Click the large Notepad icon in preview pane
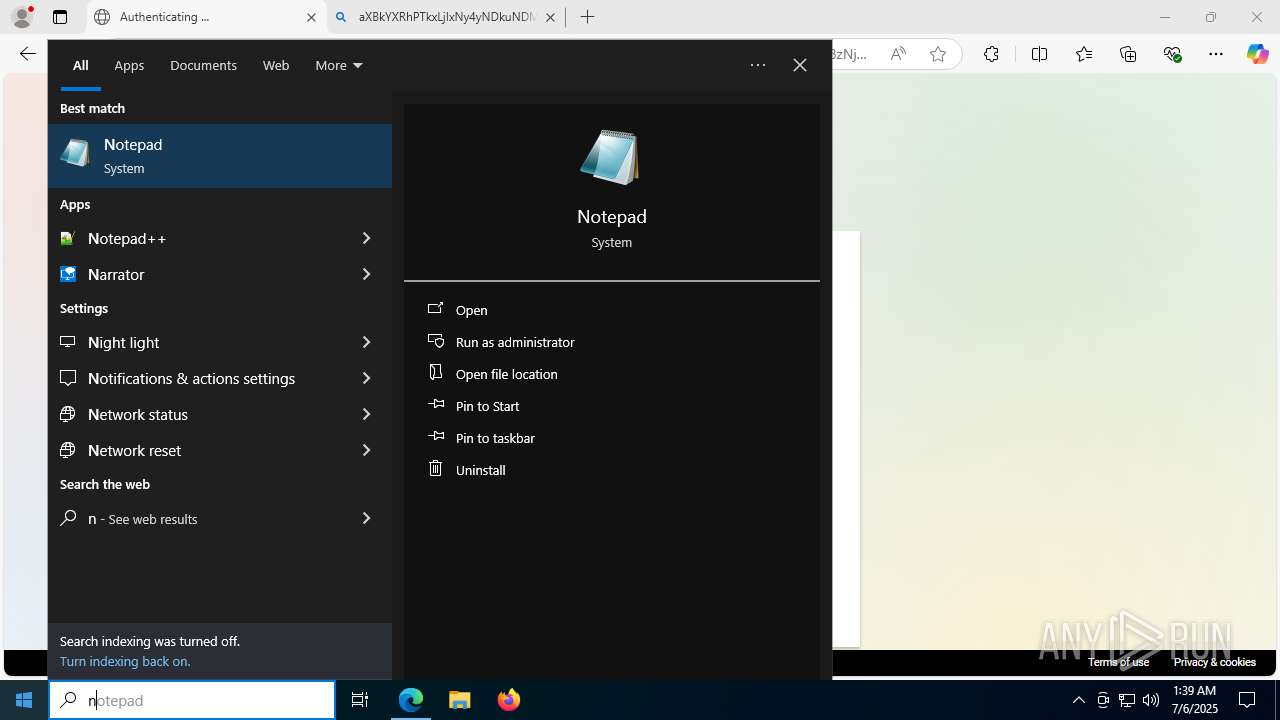Viewport: 1280px width, 720px height. 610,157
